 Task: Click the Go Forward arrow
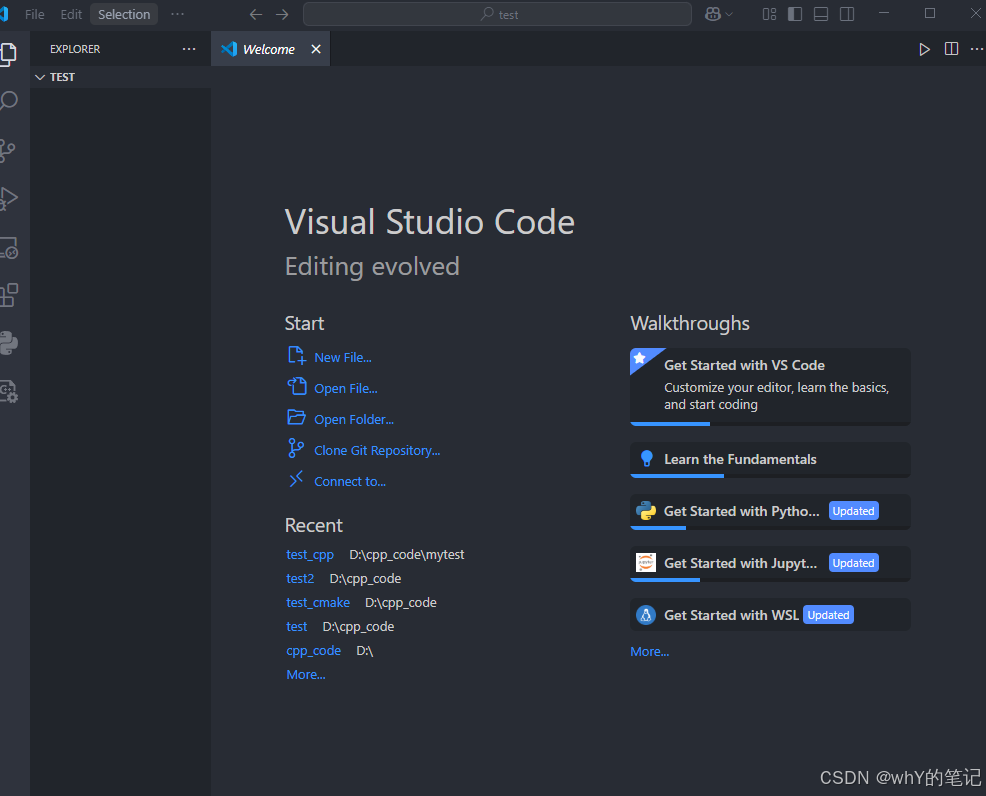[x=282, y=14]
